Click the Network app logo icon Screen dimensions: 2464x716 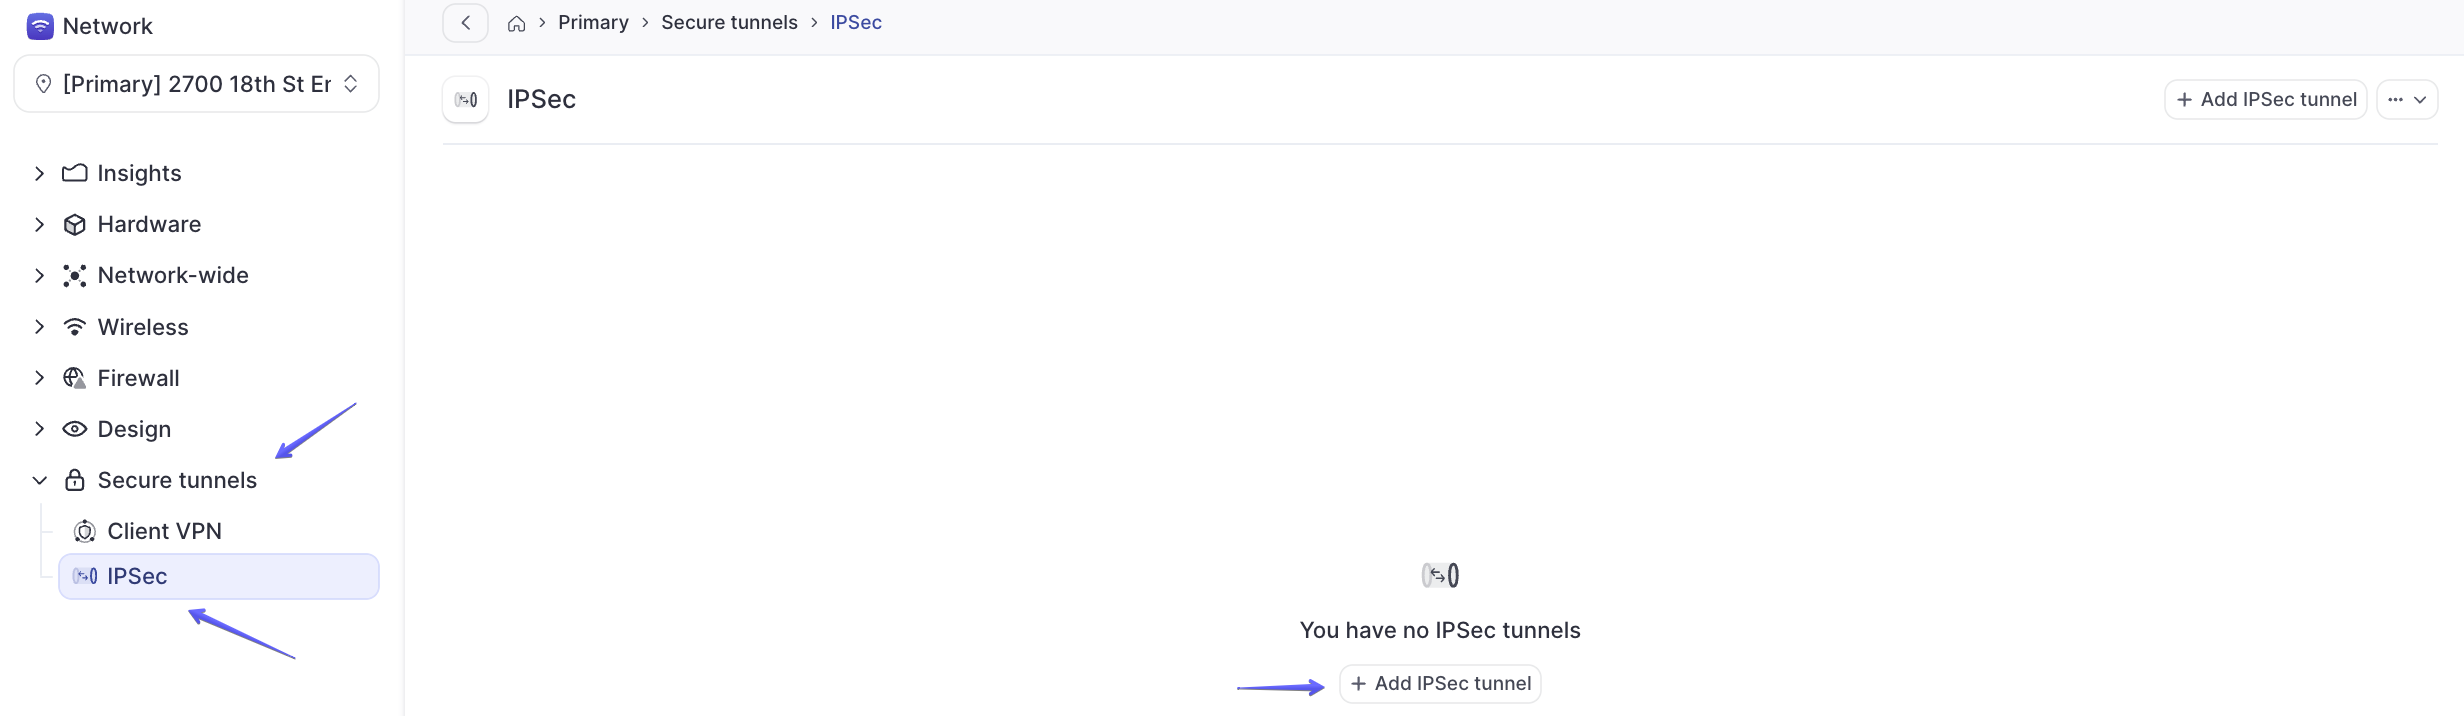[x=40, y=26]
